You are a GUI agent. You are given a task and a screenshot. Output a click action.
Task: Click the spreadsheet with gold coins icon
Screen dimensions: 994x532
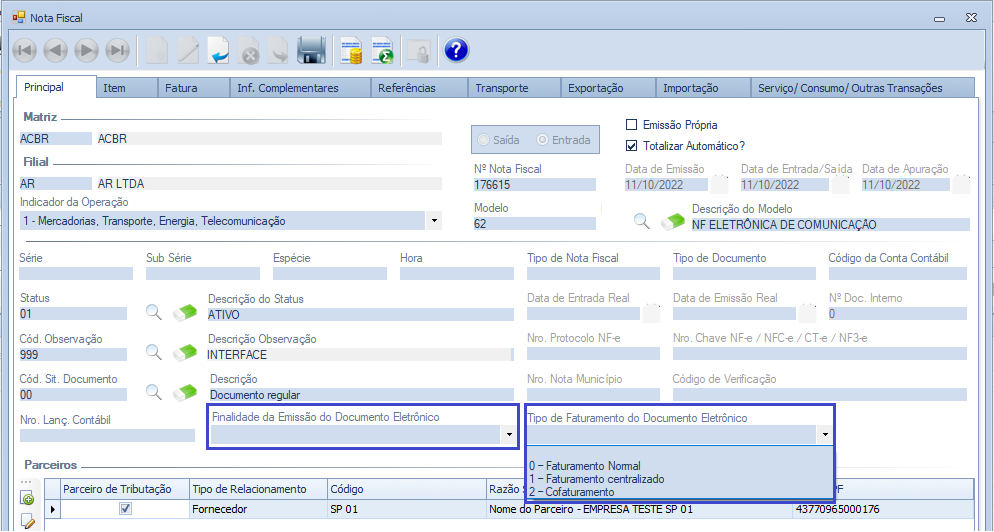point(351,50)
